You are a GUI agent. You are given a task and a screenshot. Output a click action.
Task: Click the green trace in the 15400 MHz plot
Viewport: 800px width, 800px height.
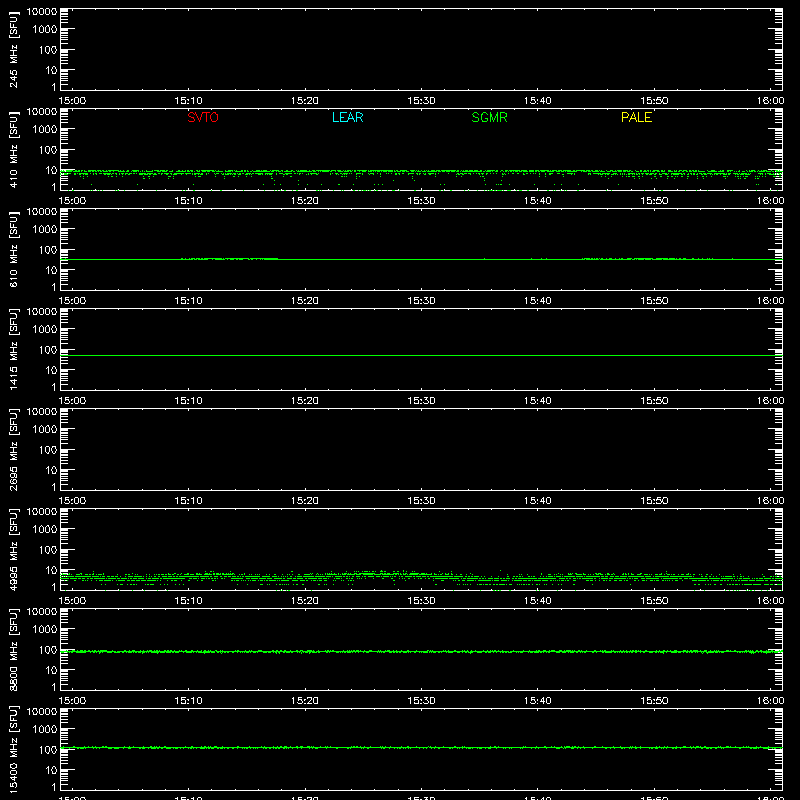421,747
